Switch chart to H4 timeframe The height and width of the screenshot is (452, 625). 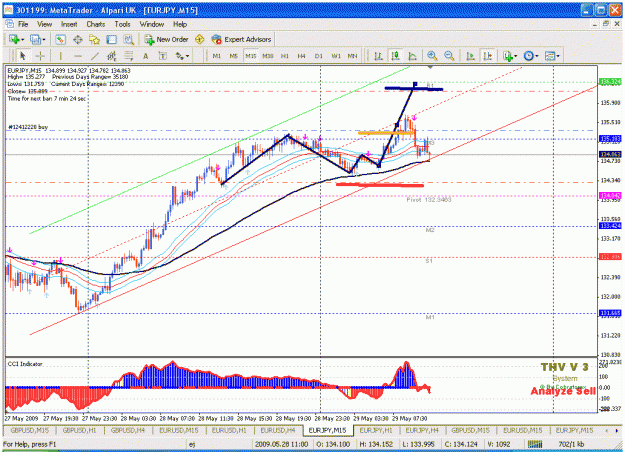click(x=302, y=56)
